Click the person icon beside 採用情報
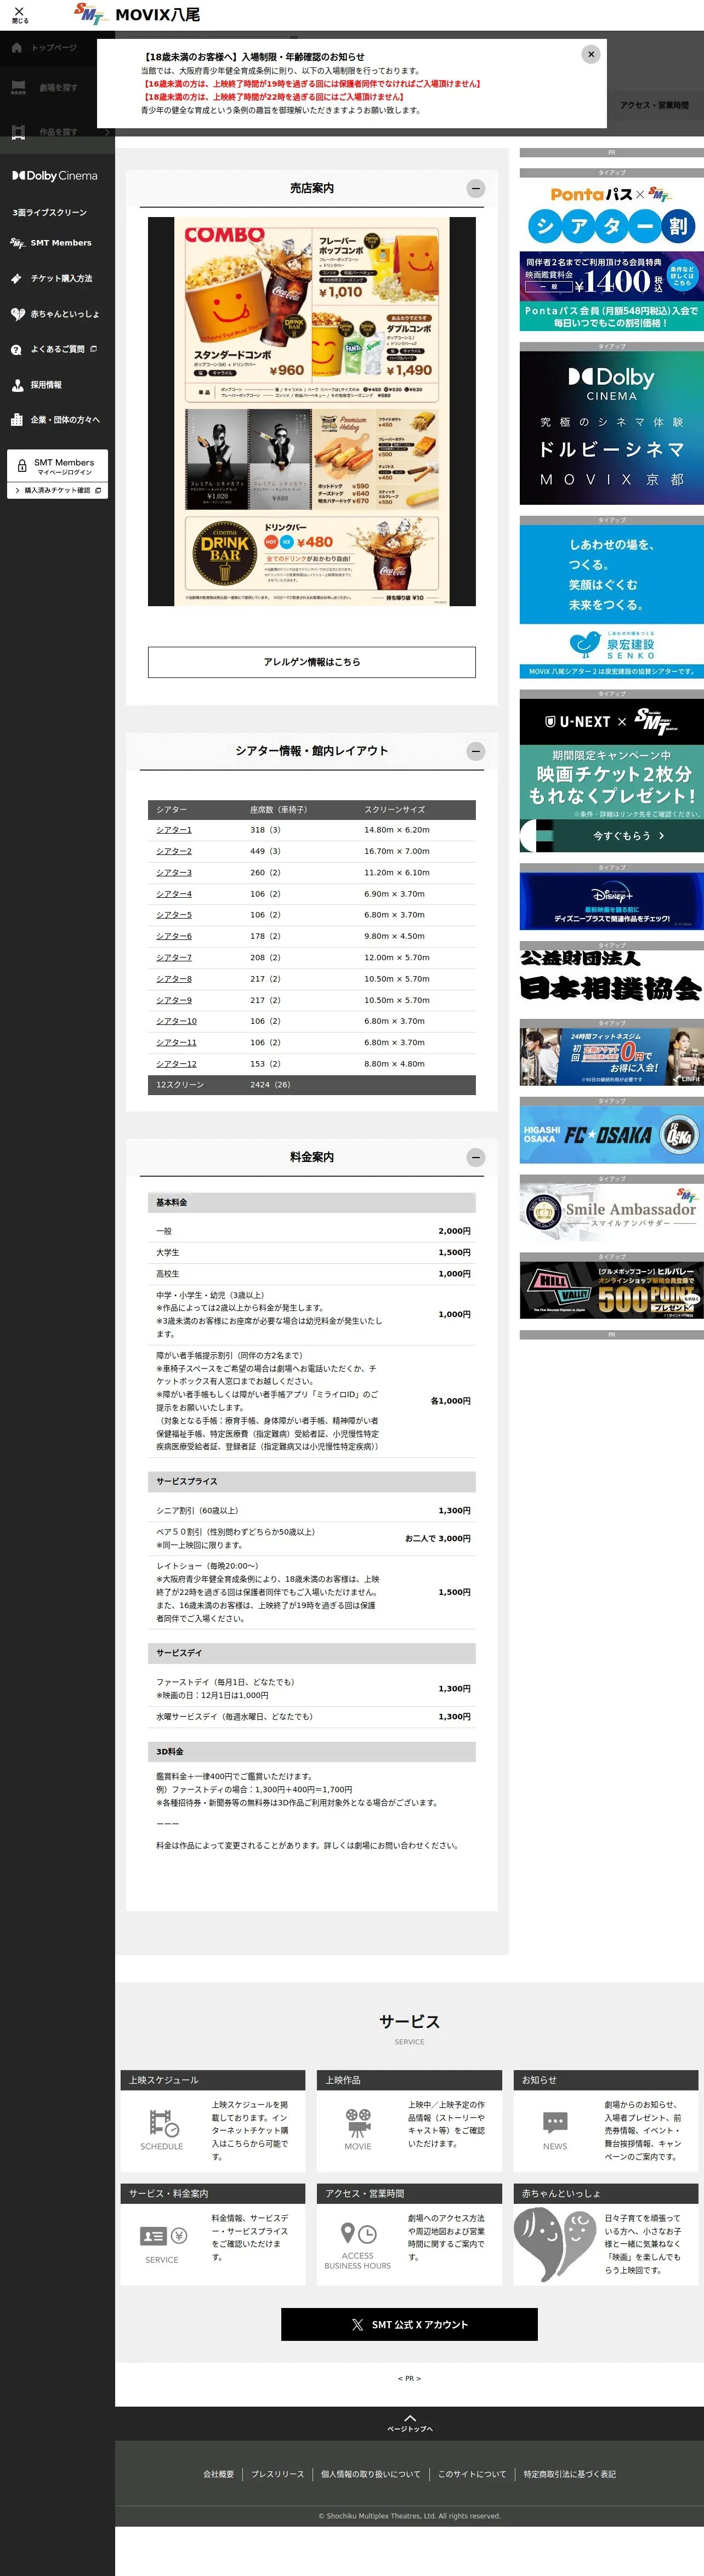Screen dimensions: 704x2576 [x=17, y=385]
